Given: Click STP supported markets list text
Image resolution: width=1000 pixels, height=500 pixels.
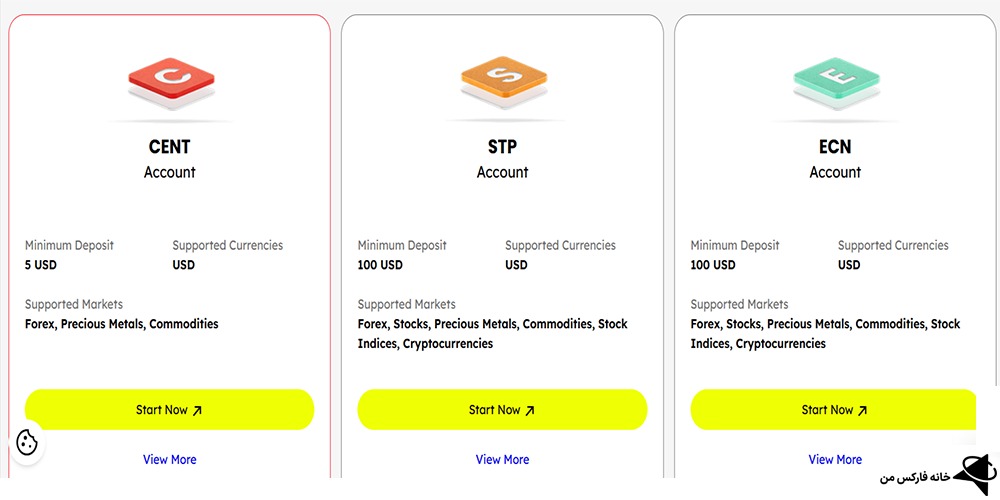Looking at the screenshot, I should [x=492, y=334].
